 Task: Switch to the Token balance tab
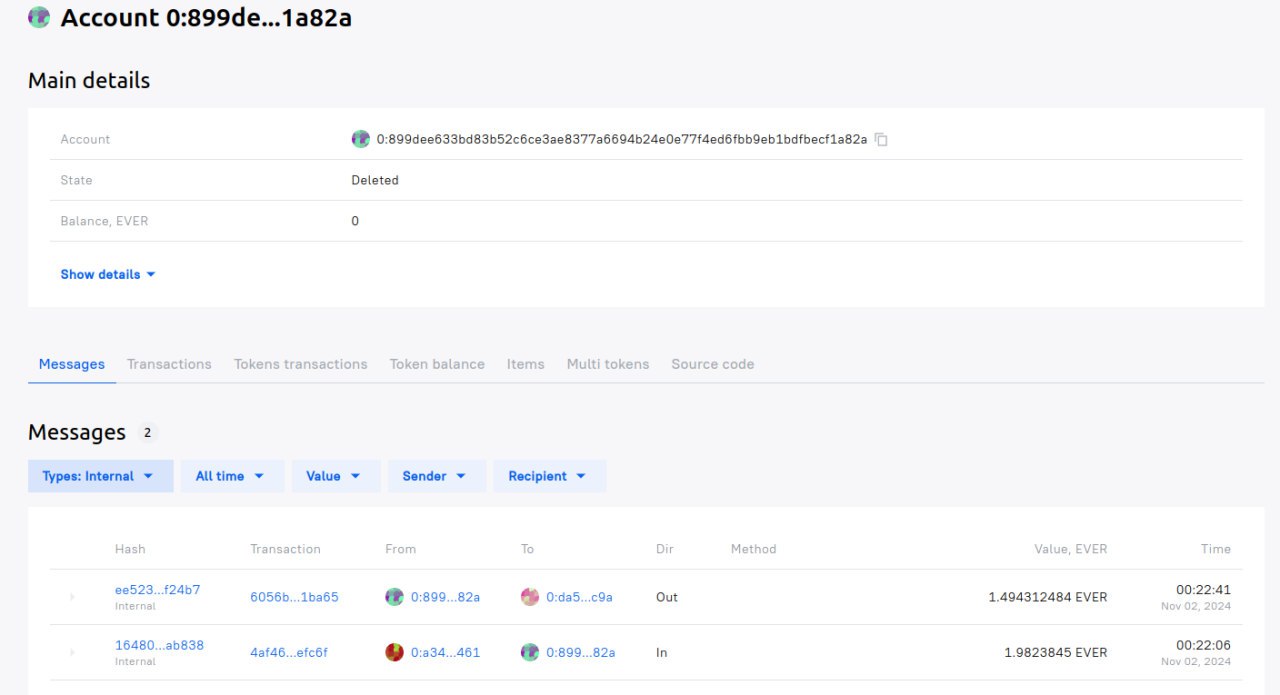coord(437,364)
